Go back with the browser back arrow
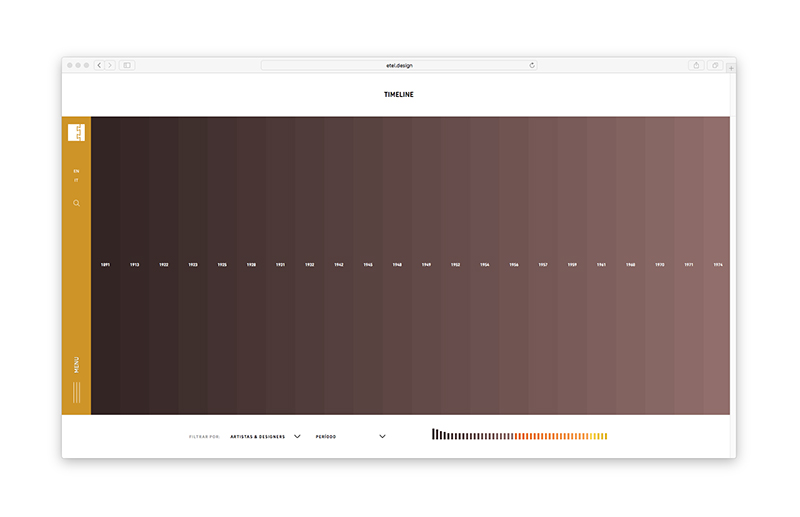Screen dimensions: 800x517 pos(99,65)
